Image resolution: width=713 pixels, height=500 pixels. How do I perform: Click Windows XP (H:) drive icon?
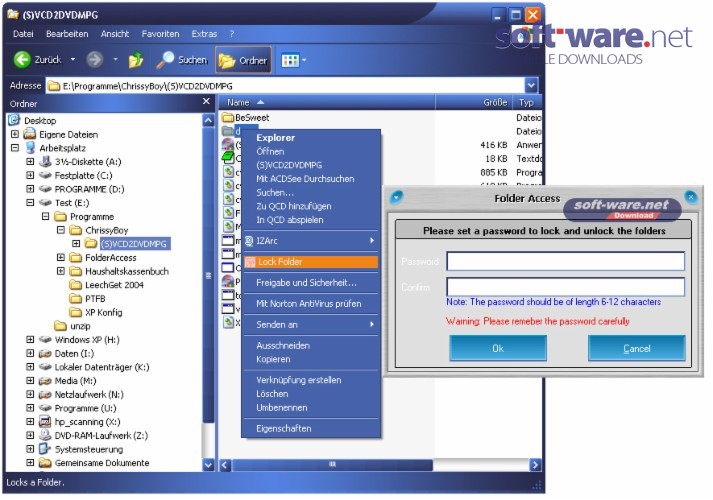(x=45, y=340)
